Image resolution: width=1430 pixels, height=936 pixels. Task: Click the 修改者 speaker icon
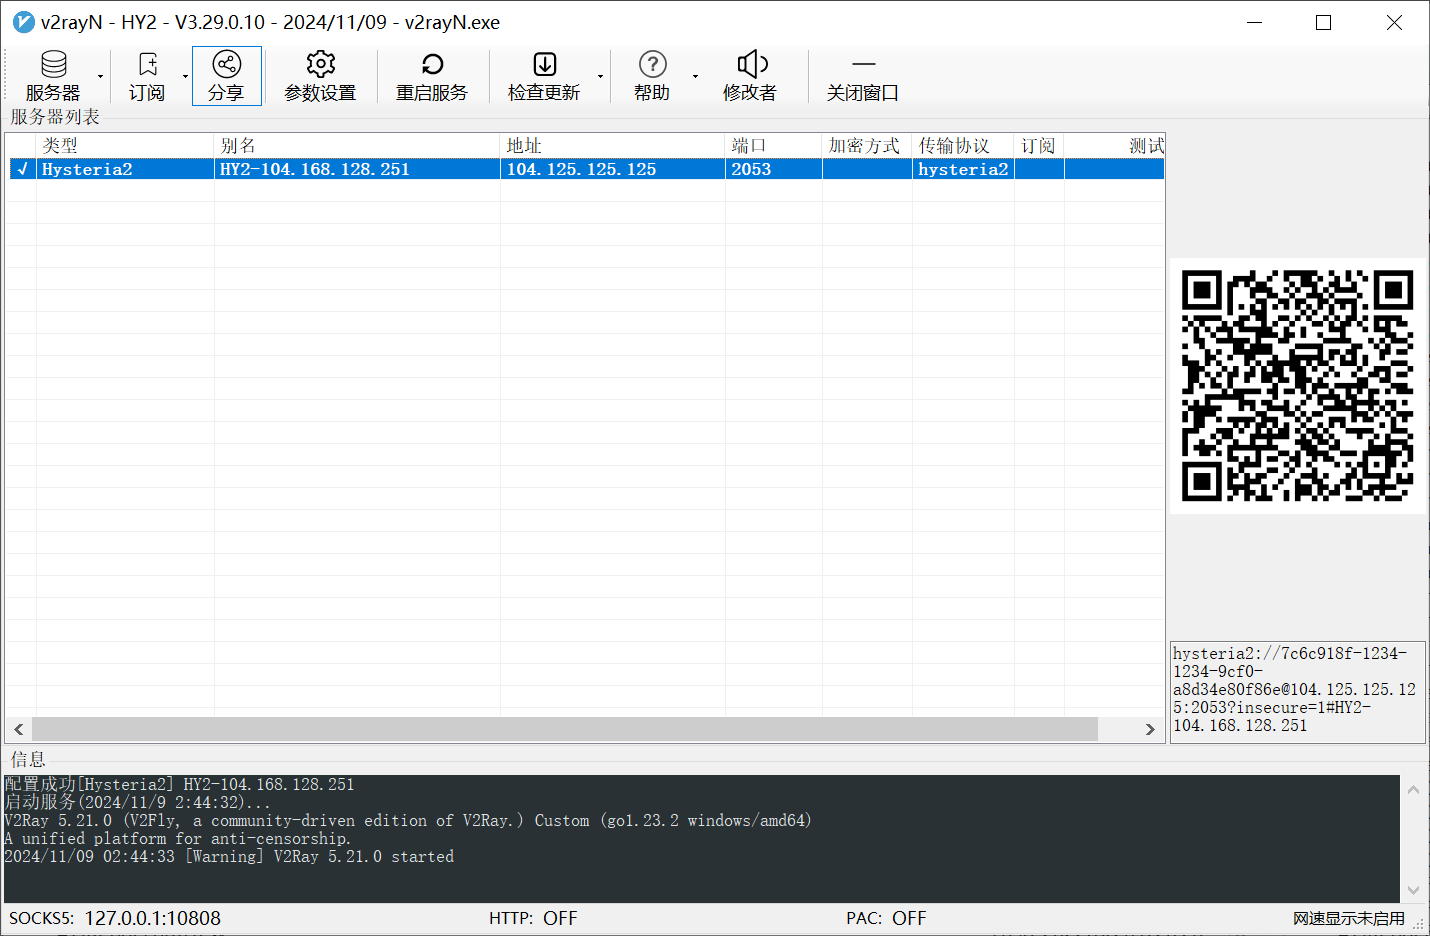pyautogui.click(x=751, y=65)
